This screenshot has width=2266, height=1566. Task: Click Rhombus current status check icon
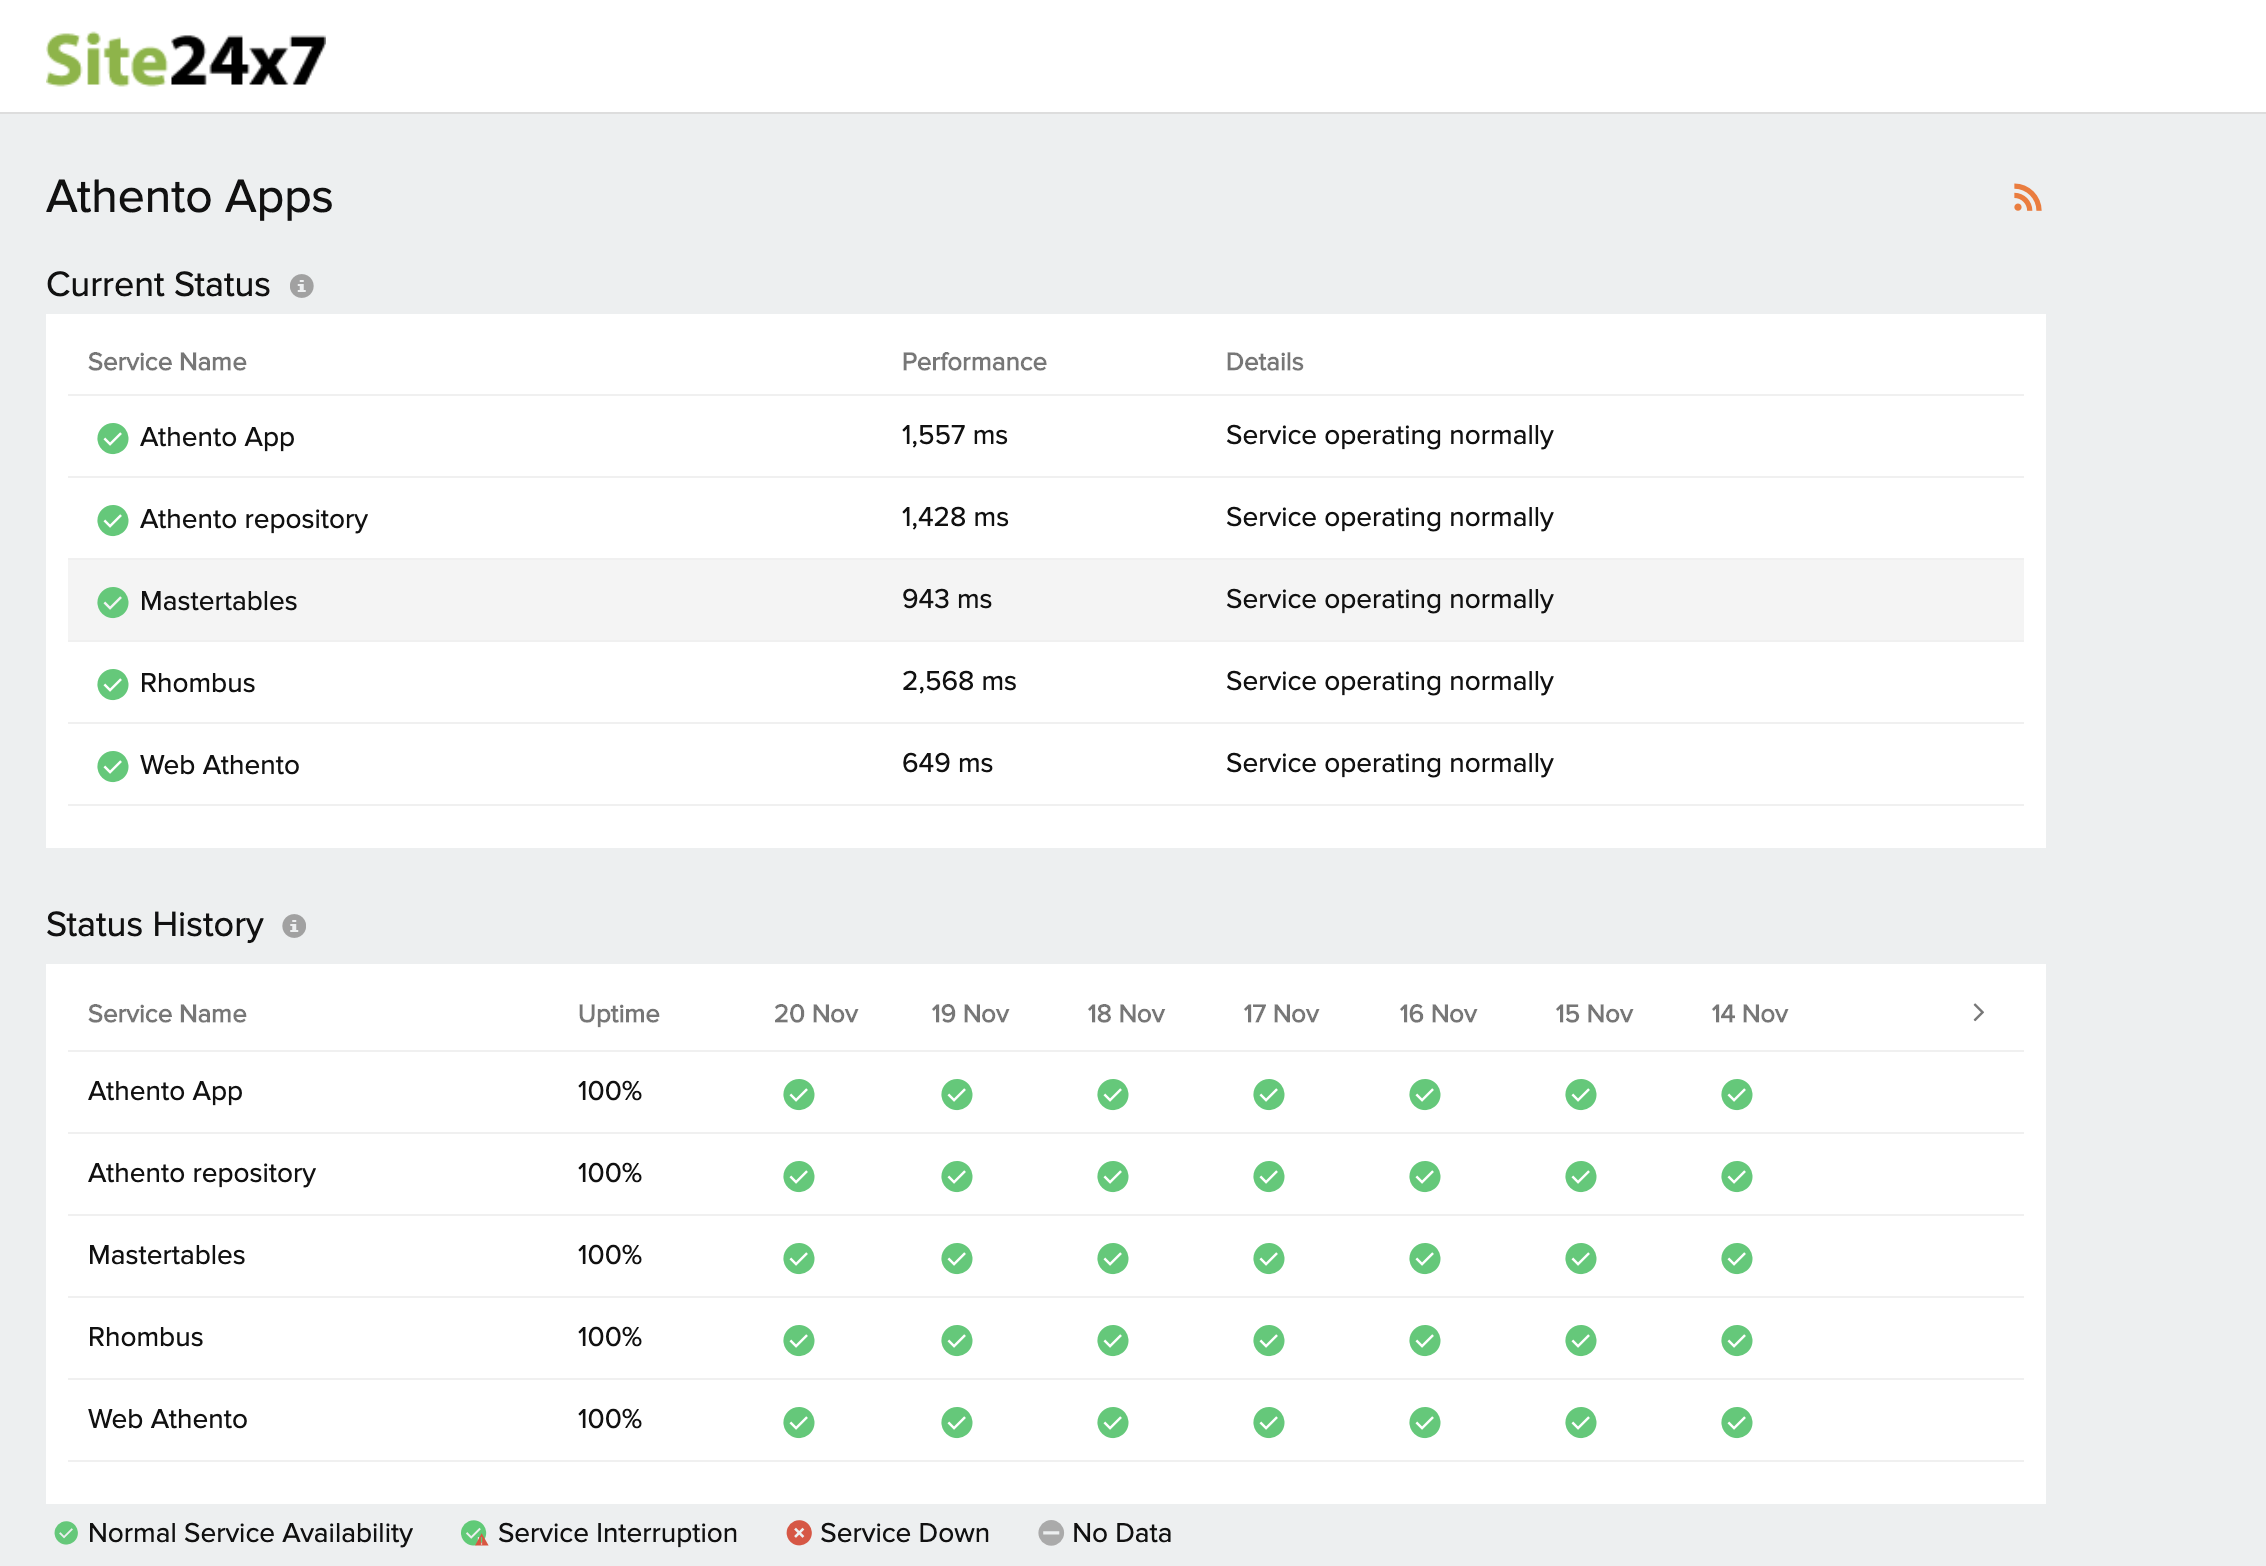click(113, 684)
